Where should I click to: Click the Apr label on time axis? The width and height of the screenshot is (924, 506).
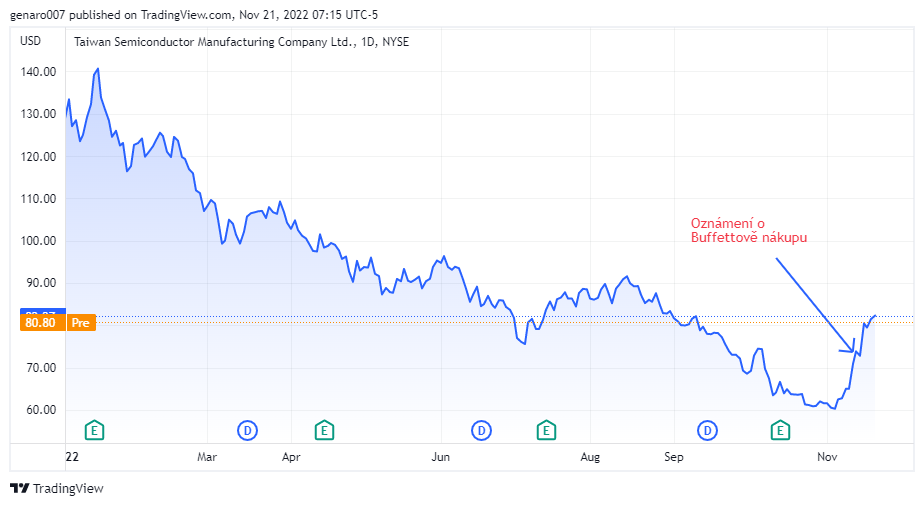pos(291,457)
